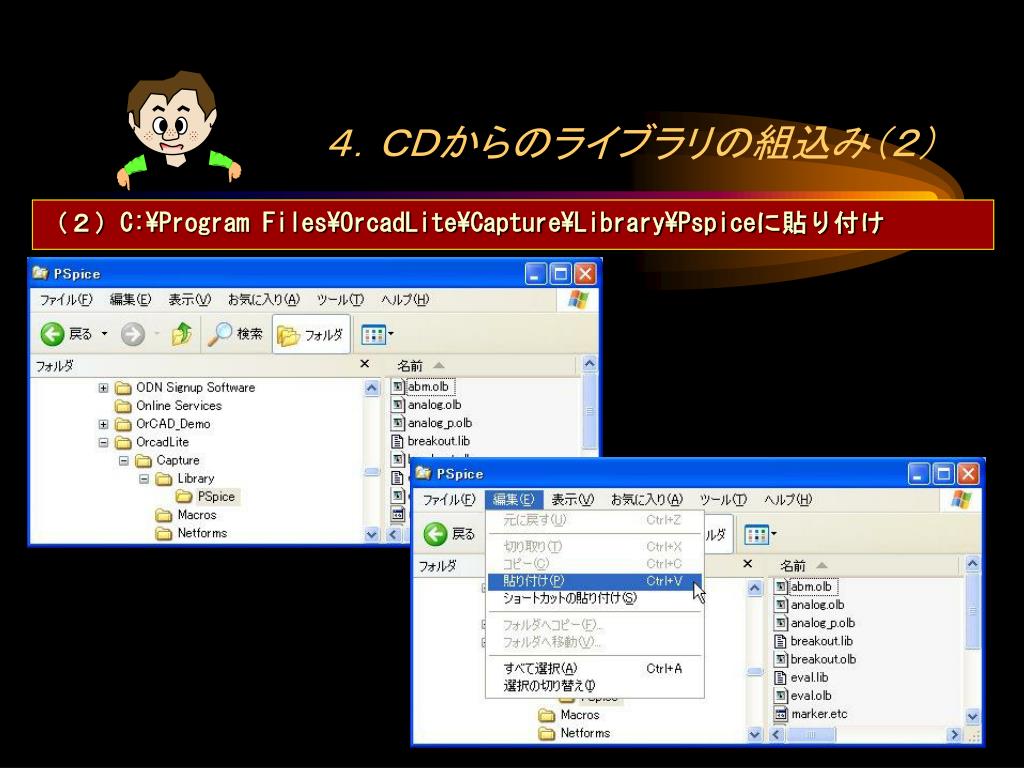Viewport: 1024px width, 768px height.
Task: Click eval.lib file icon in front window
Action: point(780,678)
